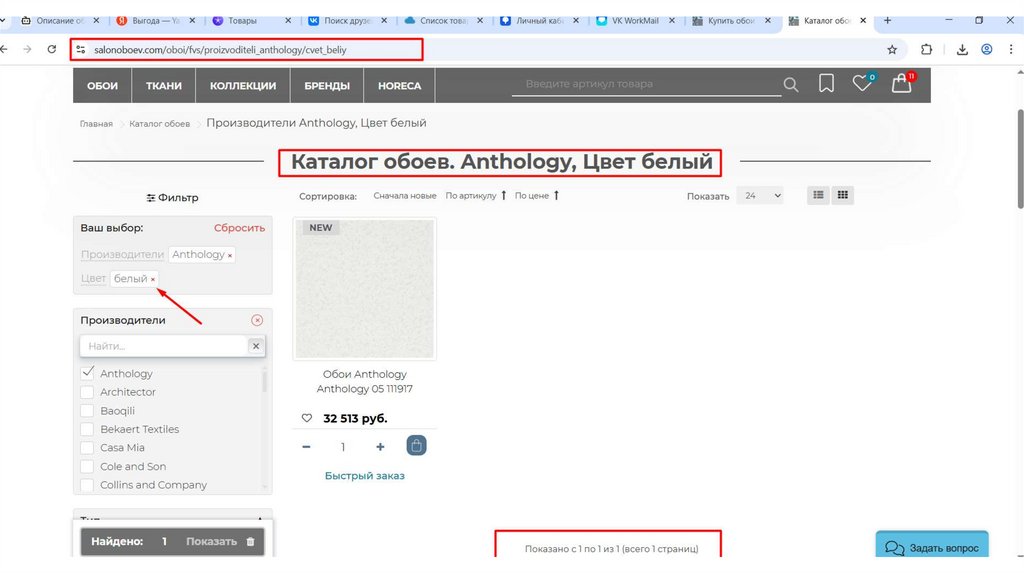Check the Baoqili manufacturer checkbox

coord(87,411)
